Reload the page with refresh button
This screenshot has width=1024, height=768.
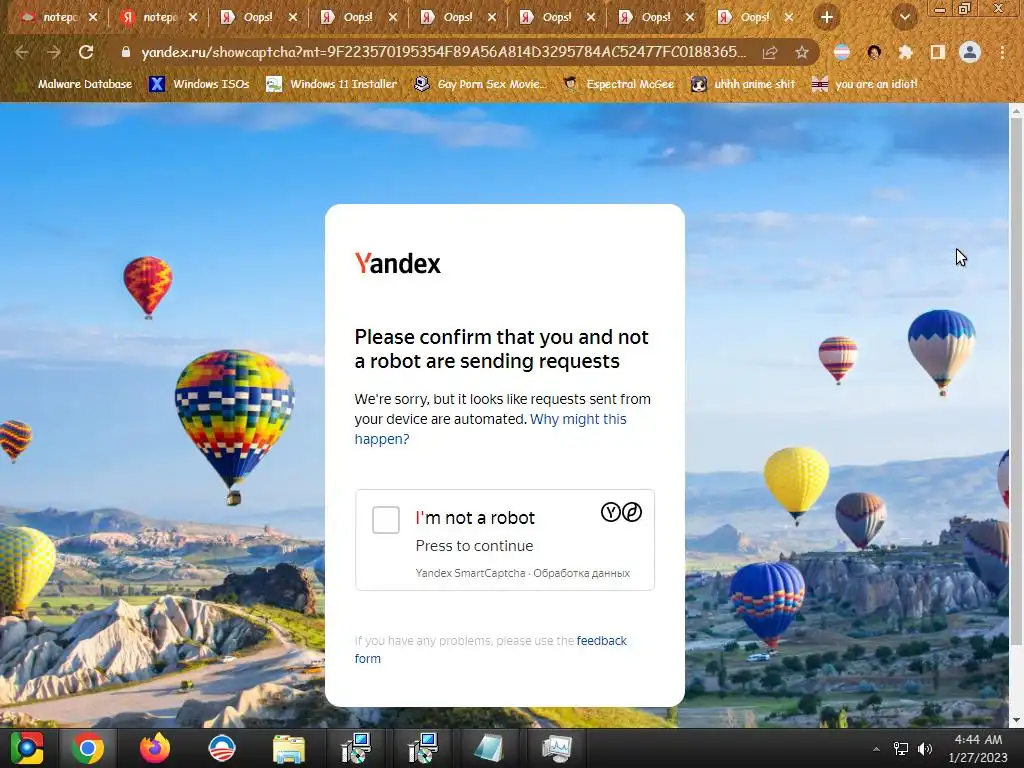pyautogui.click(x=86, y=52)
